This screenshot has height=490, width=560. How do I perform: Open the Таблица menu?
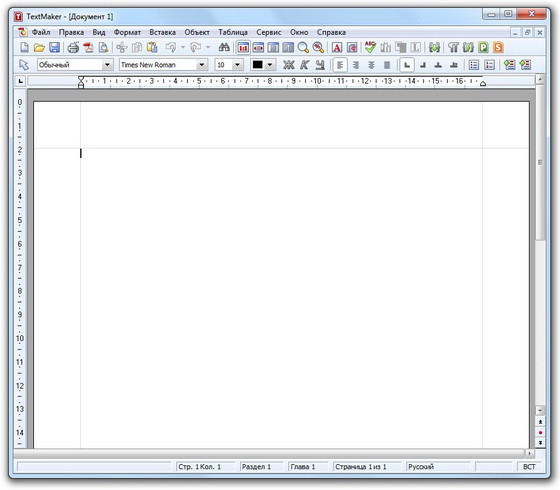coord(233,32)
